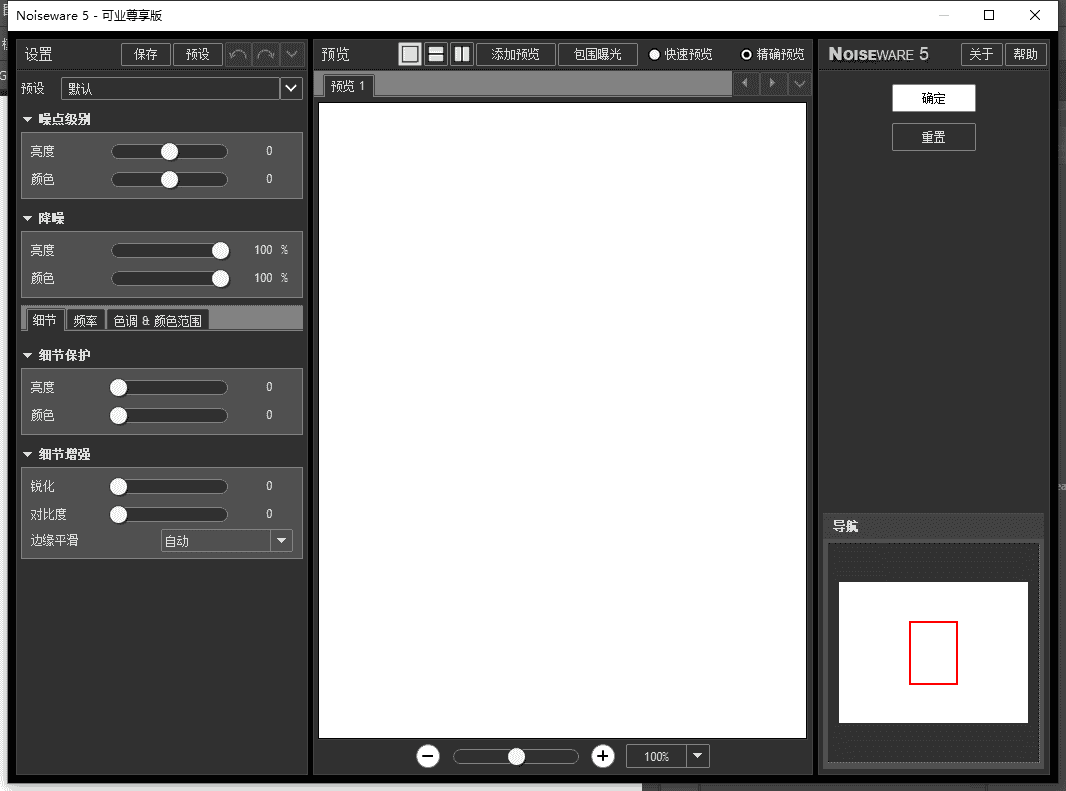Open the 边缘平滑 自动 dropdown
The image size is (1066, 791).
click(282, 541)
